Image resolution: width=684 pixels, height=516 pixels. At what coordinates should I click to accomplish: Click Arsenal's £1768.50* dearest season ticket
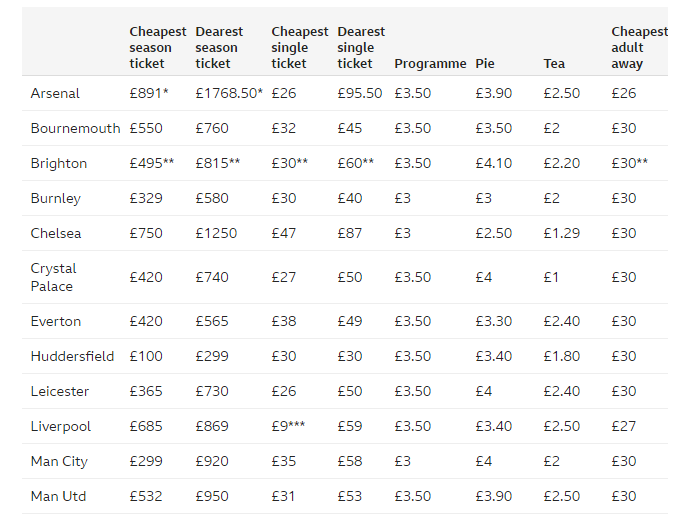[229, 93]
